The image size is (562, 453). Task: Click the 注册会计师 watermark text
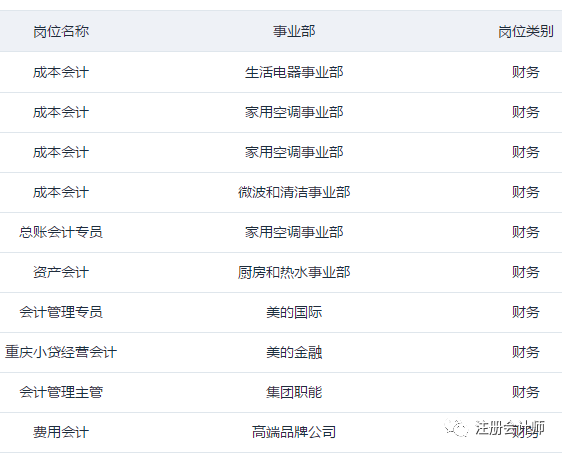click(x=510, y=428)
